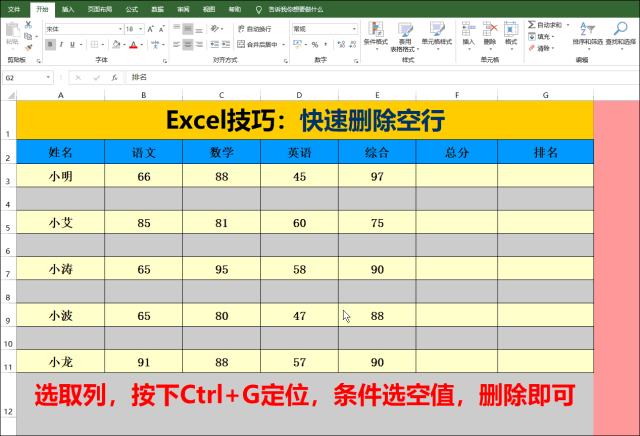Select the Format Painter brush icon
640x436 pixels.
28,47
